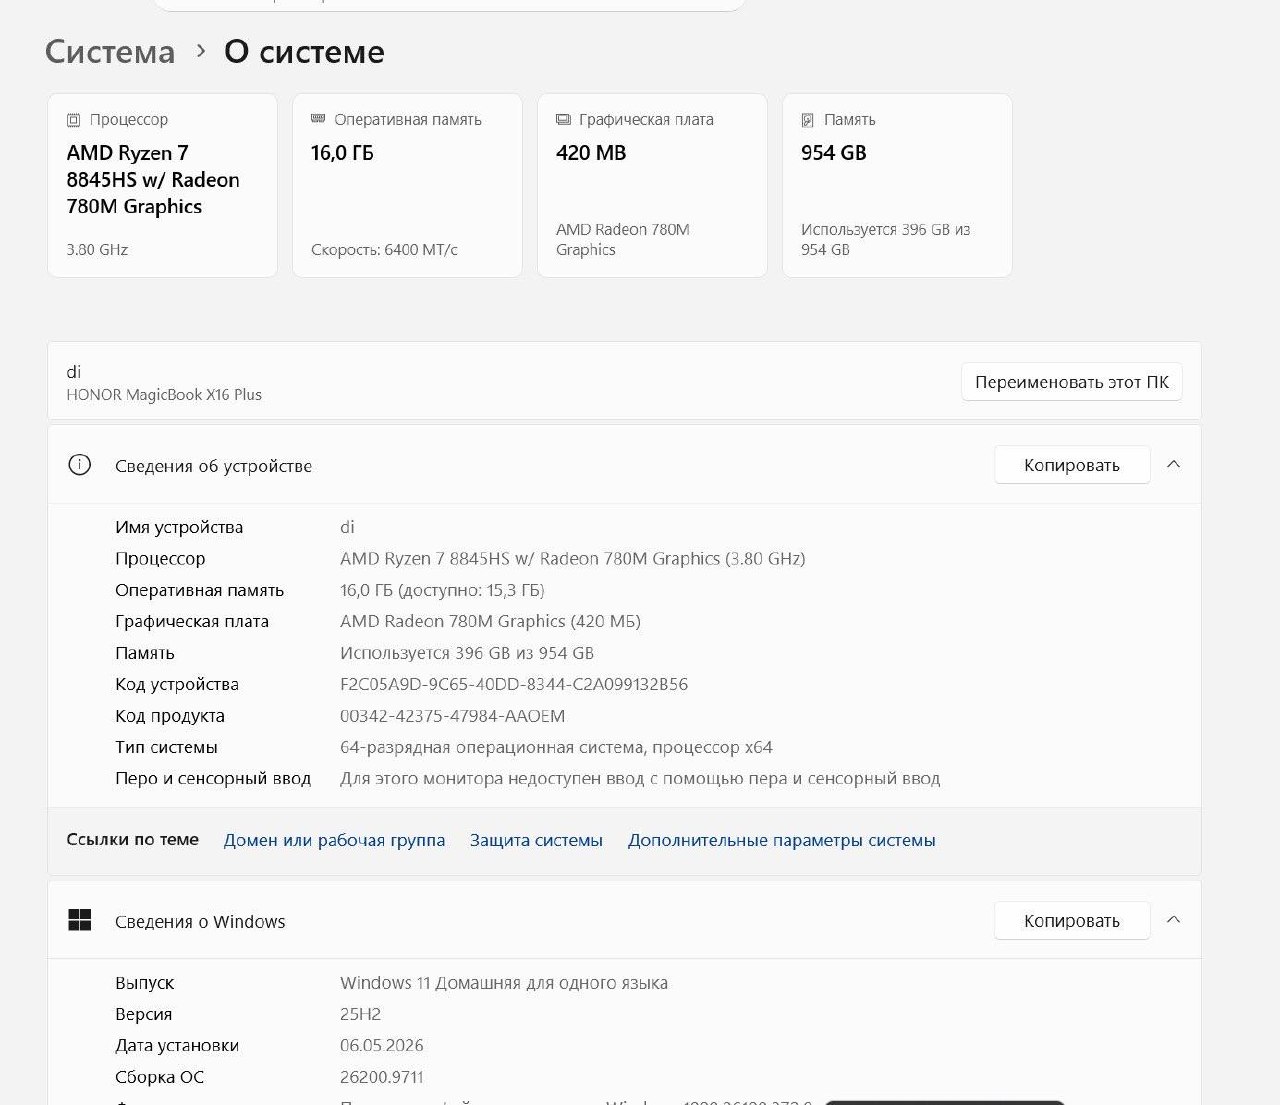Collapse the Сведения об устройстве section

pyautogui.click(x=1174, y=465)
